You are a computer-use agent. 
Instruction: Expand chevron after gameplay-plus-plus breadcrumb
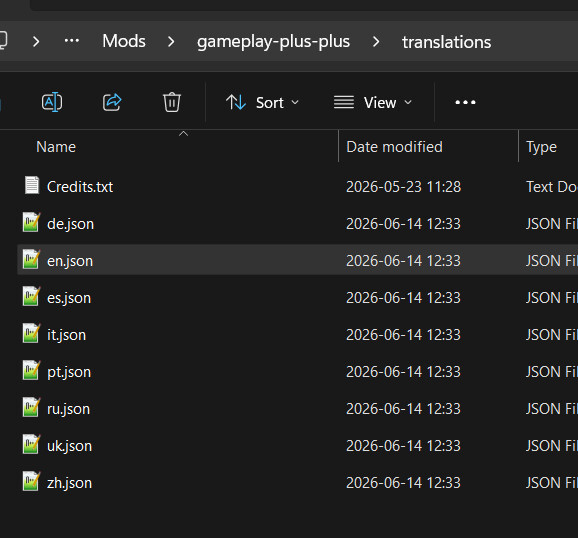(x=376, y=41)
